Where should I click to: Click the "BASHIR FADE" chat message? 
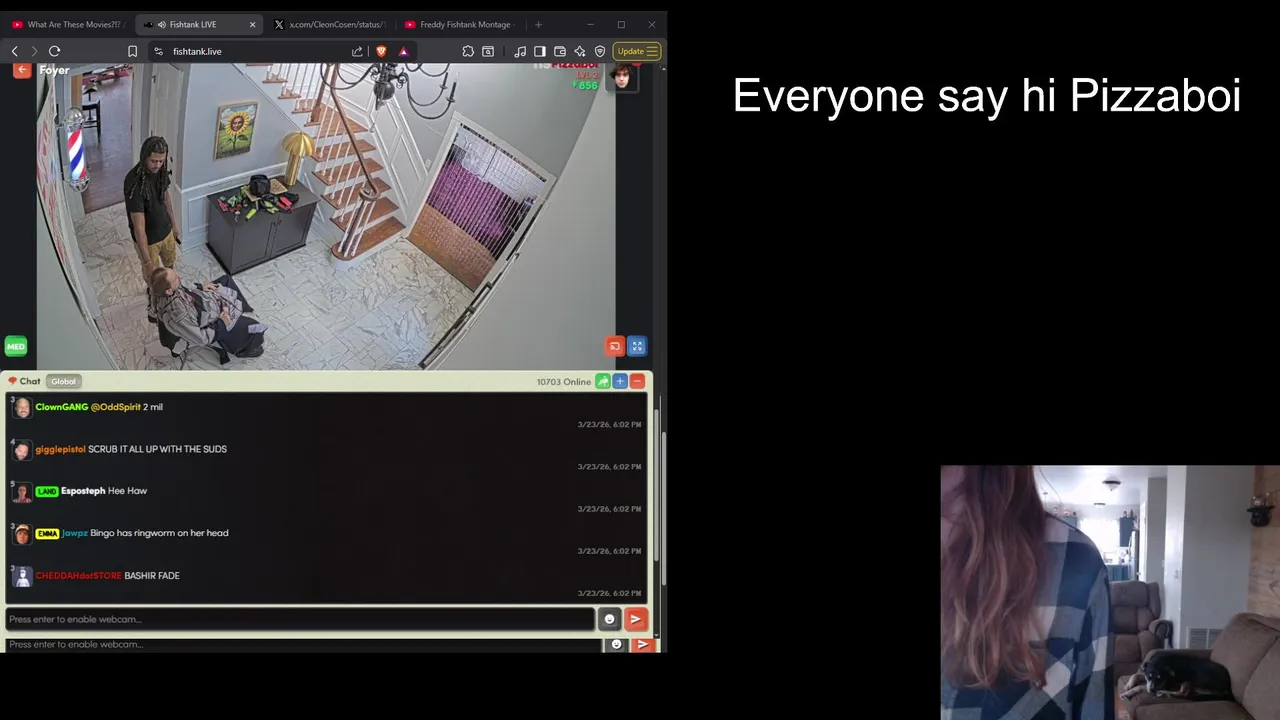coord(152,576)
